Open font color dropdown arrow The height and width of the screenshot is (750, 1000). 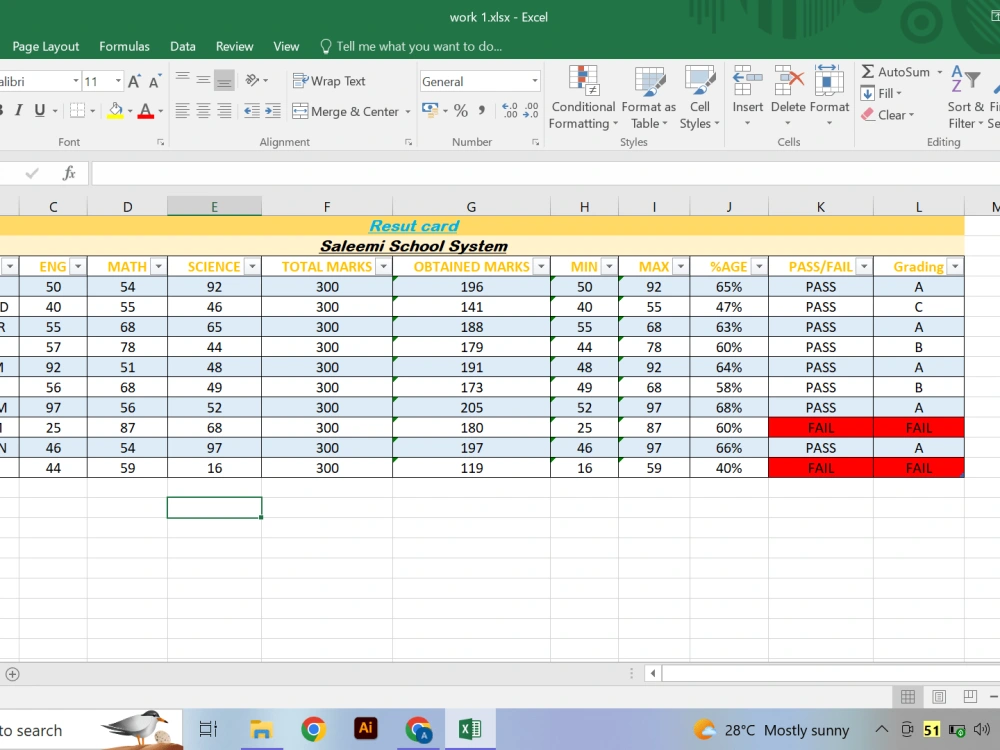pos(161,111)
